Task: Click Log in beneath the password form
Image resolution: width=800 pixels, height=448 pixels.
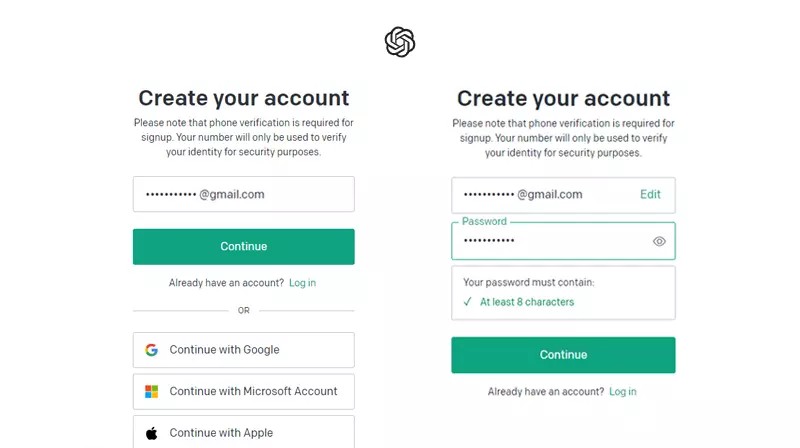Action: point(622,392)
